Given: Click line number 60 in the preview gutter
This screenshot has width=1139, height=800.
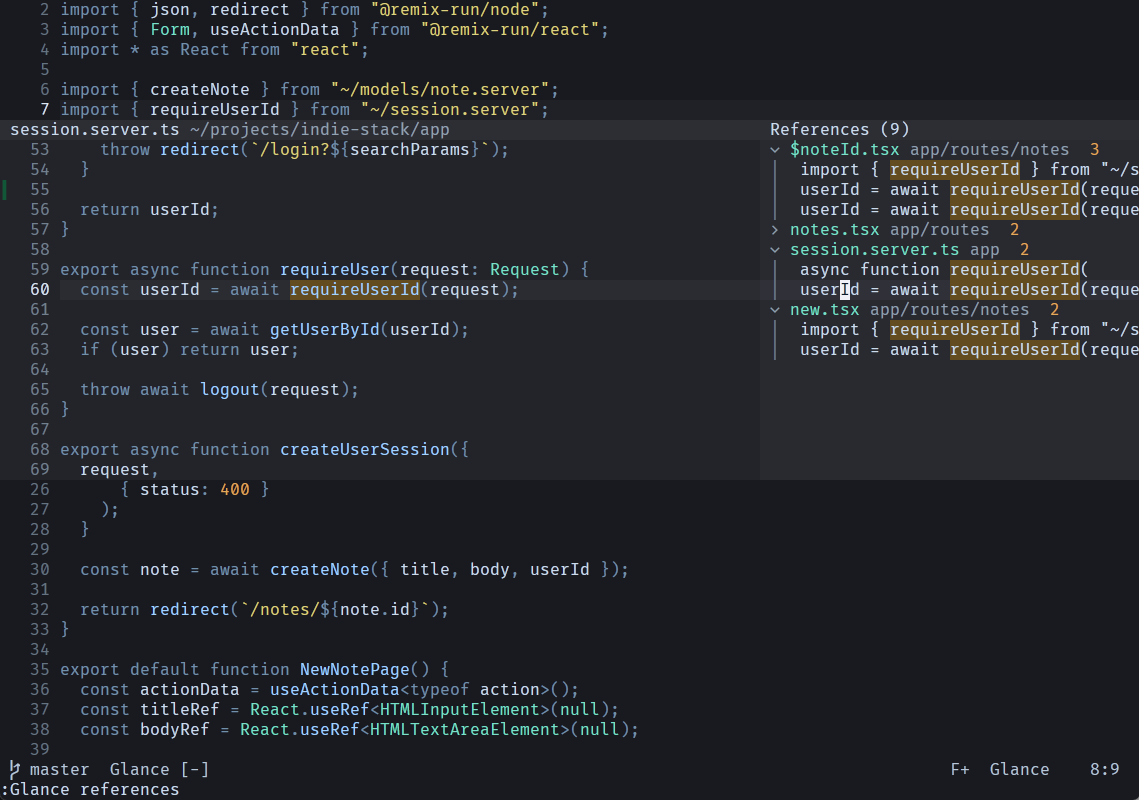Looking at the screenshot, I should point(40,290).
